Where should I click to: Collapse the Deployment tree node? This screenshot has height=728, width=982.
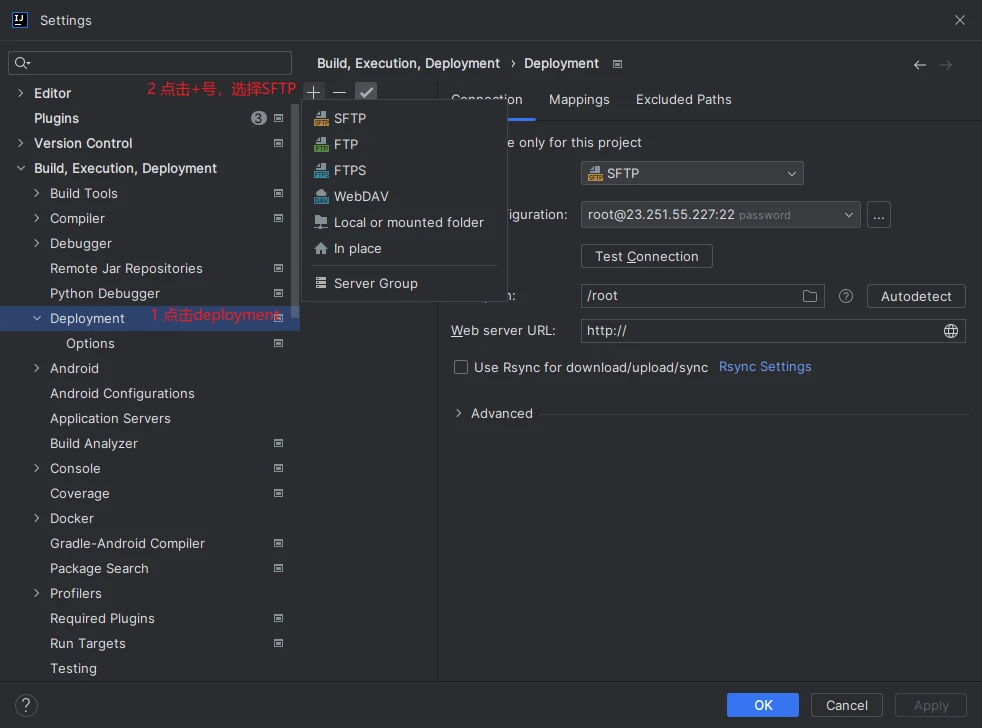(x=36, y=318)
